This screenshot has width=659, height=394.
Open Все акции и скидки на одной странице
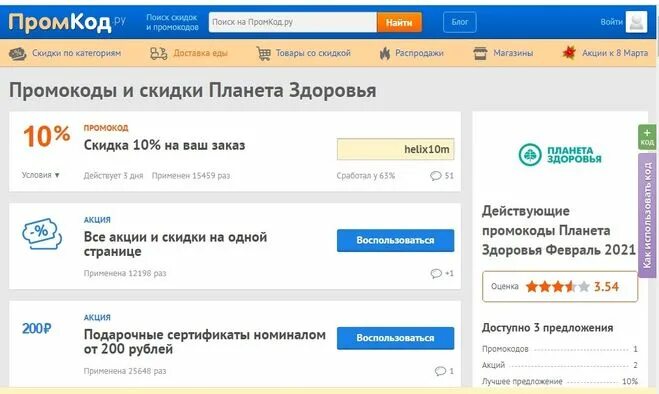point(175,244)
